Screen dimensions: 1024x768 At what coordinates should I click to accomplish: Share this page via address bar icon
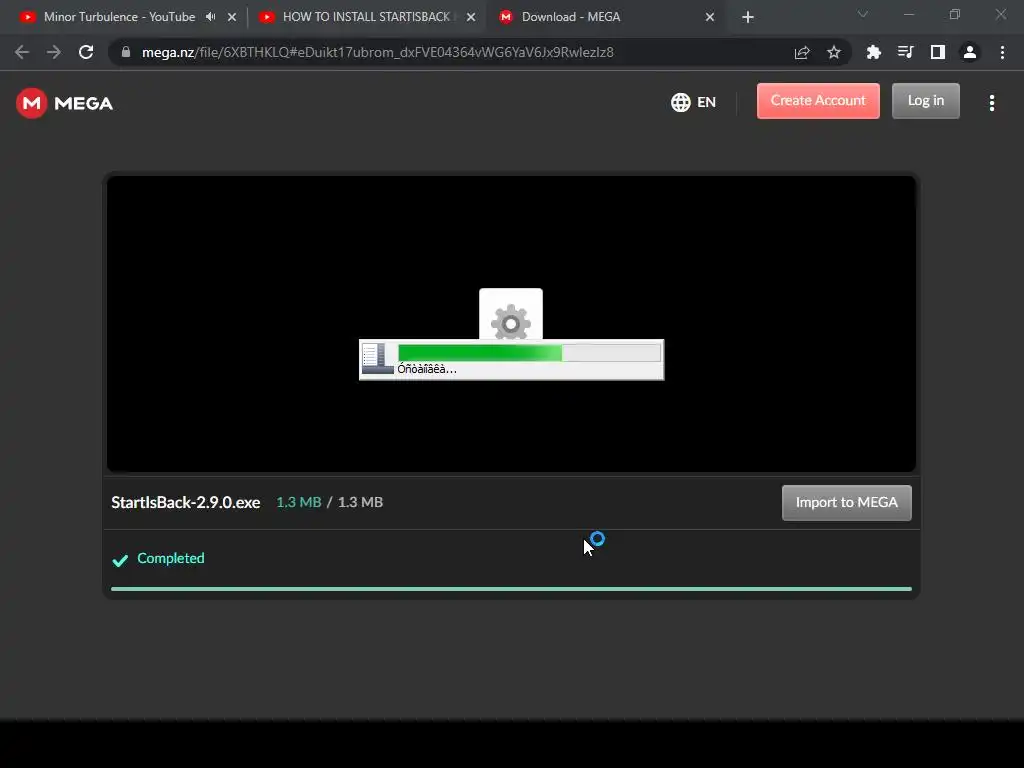[x=802, y=52]
